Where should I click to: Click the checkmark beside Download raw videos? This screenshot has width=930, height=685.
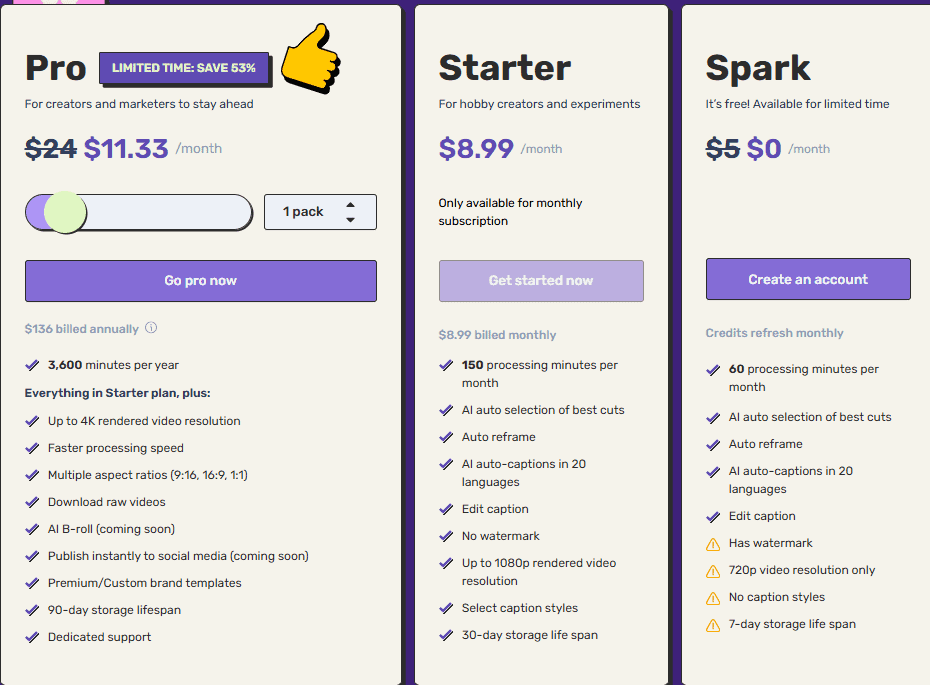click(32, 502)
